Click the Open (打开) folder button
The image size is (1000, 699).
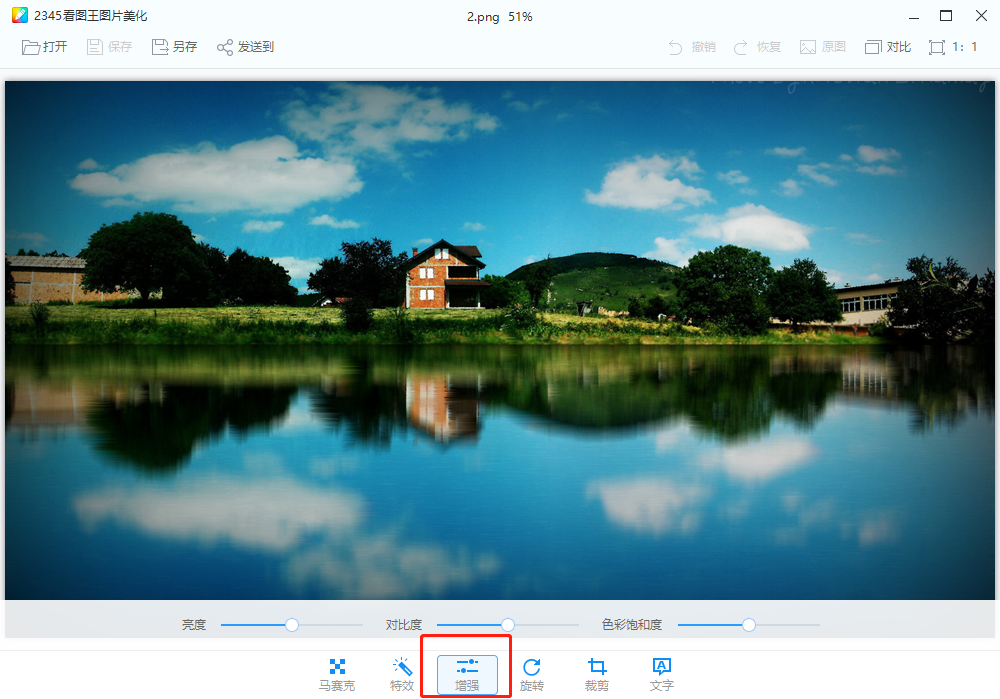45,47
